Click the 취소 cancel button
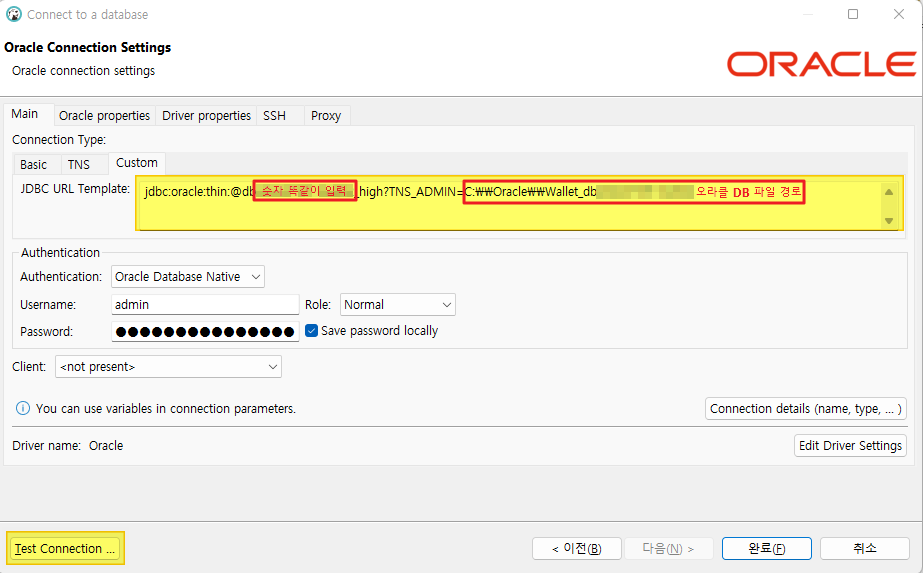Viewport: 923px width, 573px height. click(865, 549)
